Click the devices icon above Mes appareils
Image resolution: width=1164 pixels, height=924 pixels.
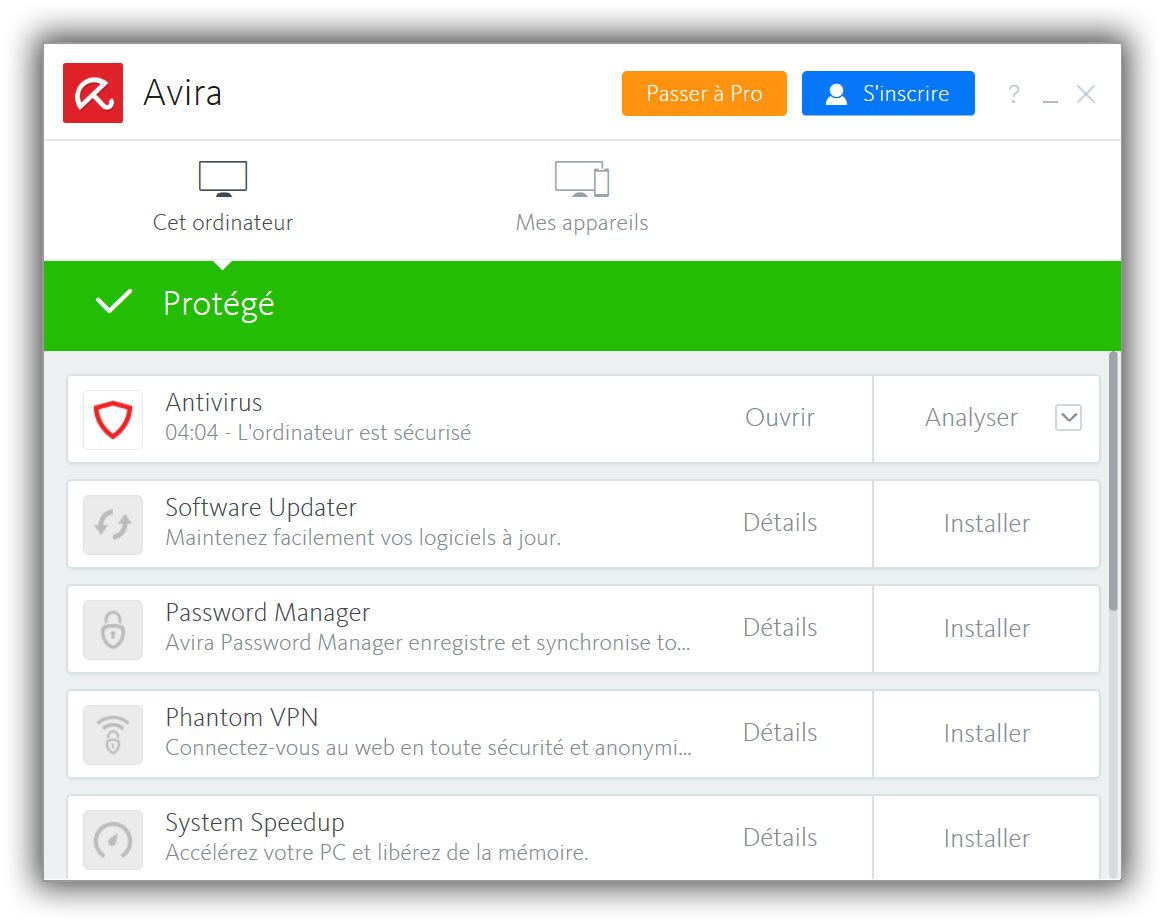[582, 179]
